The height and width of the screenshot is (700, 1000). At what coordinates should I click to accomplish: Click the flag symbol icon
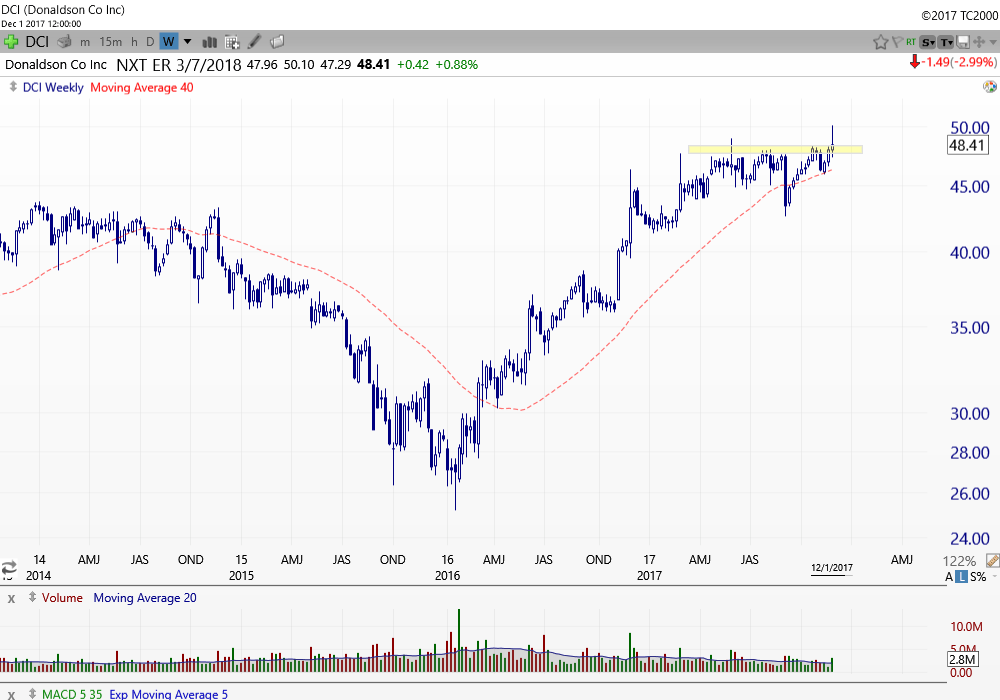(896, 41)
